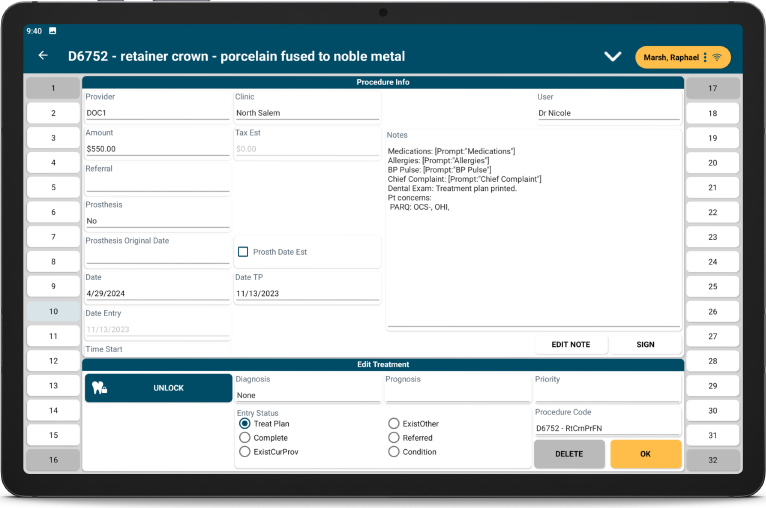Open the three-dot menu beside patient name
This screenshot has height=508, width=766.
[705, 57]
